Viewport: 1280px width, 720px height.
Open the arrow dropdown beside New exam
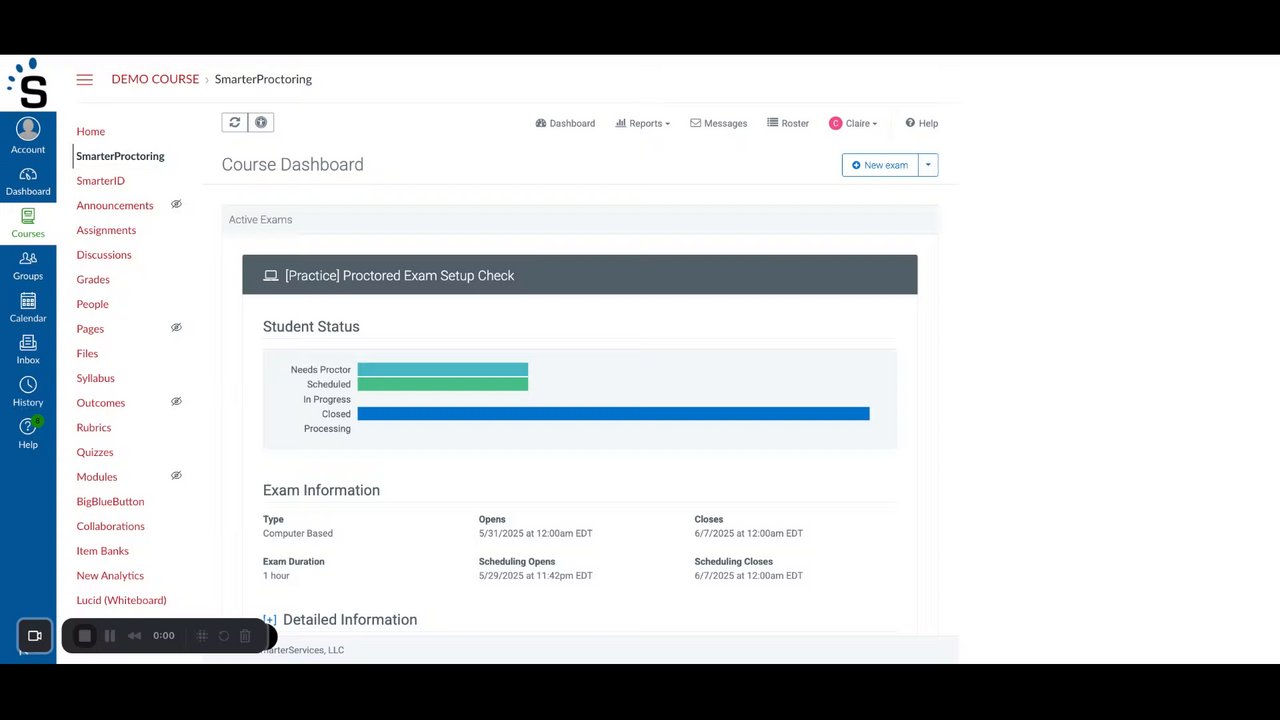928,165
